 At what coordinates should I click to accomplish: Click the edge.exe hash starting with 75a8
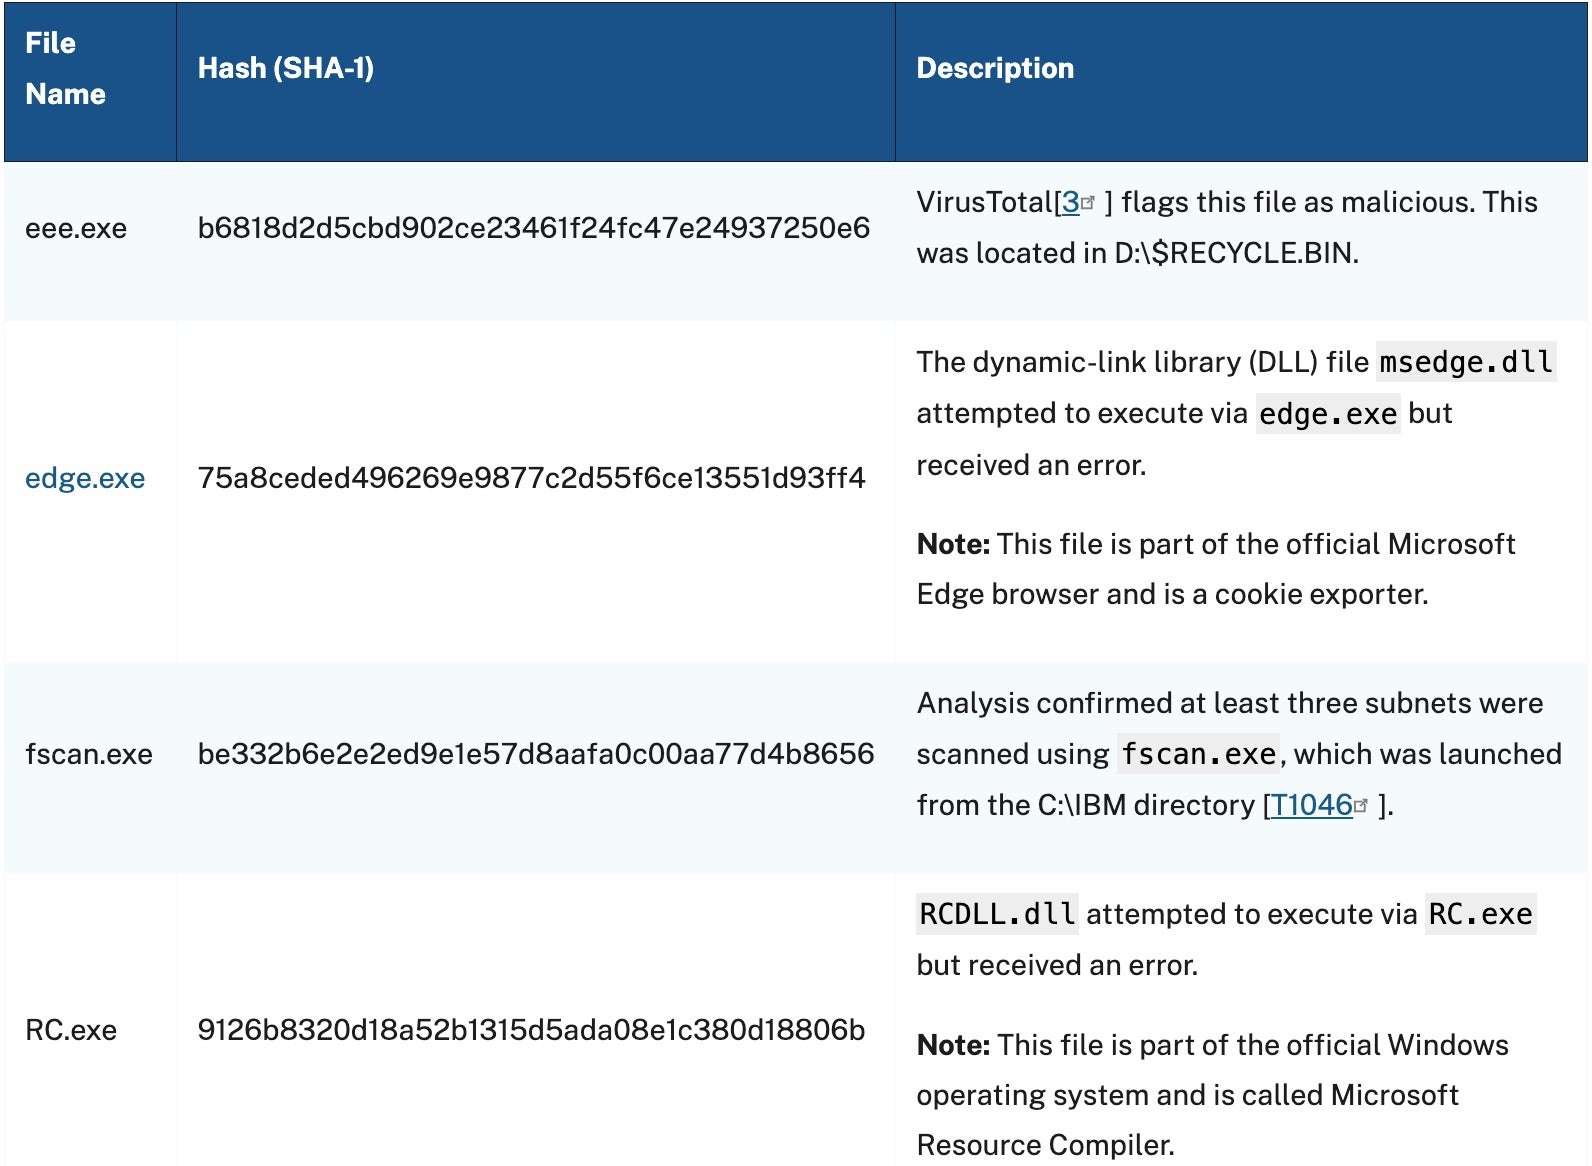(531, 478)
